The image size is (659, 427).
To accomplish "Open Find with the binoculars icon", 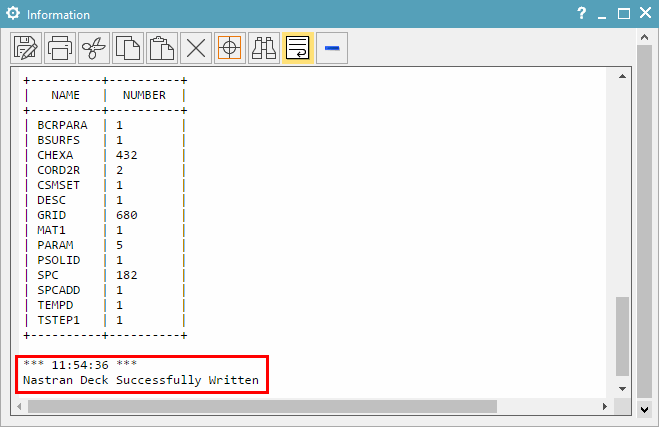I will point(264,48).
